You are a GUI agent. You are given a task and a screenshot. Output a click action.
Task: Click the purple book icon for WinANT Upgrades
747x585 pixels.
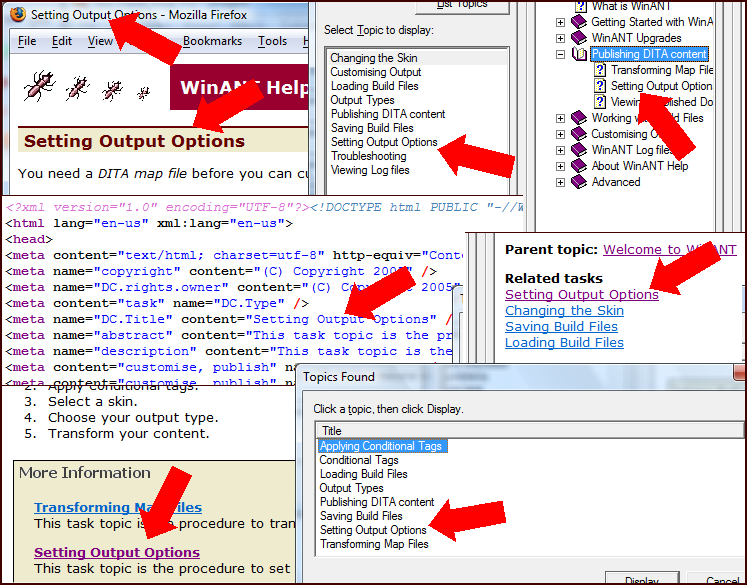pyautogui.click(x=579, y=38)
